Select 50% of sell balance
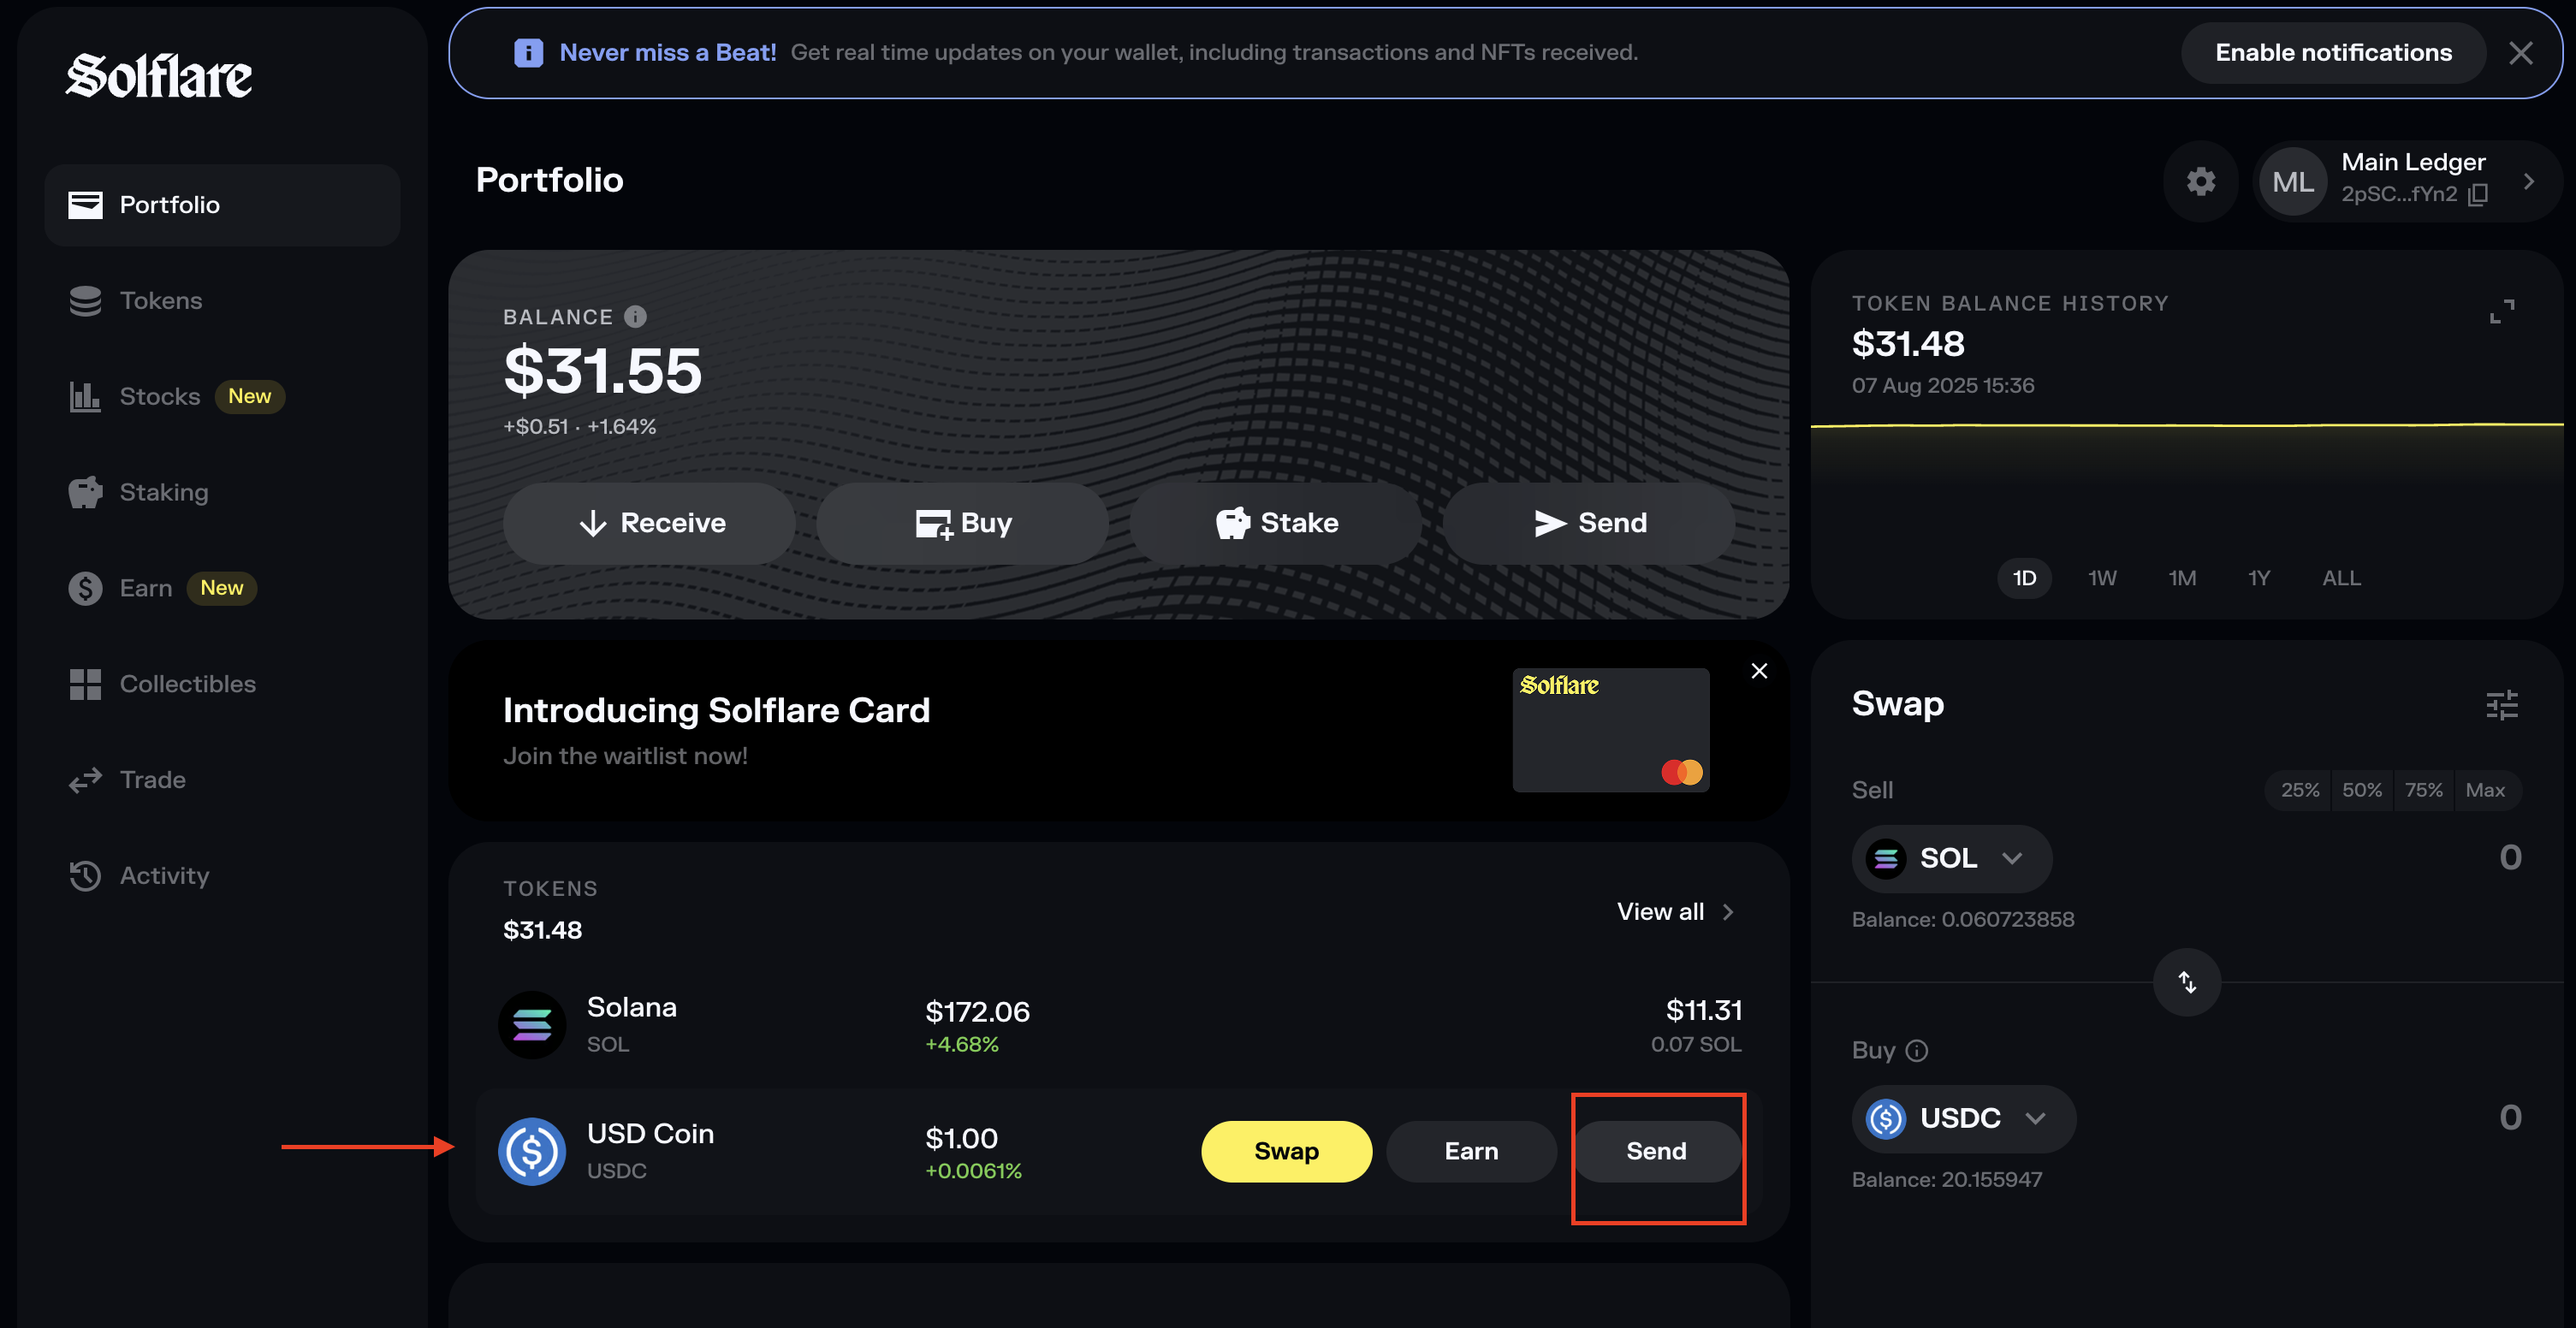Image resolution: width=2576 pixels, height=1328 pixels. coord(2362,790)
